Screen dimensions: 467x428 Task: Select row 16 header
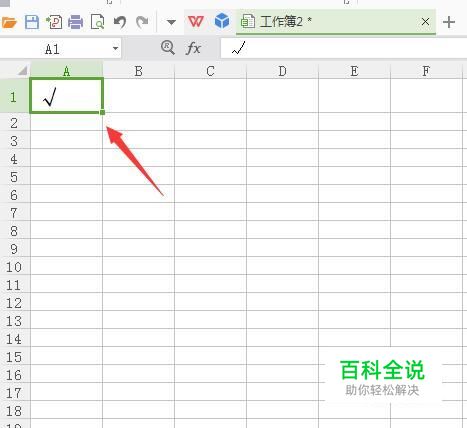15,374
